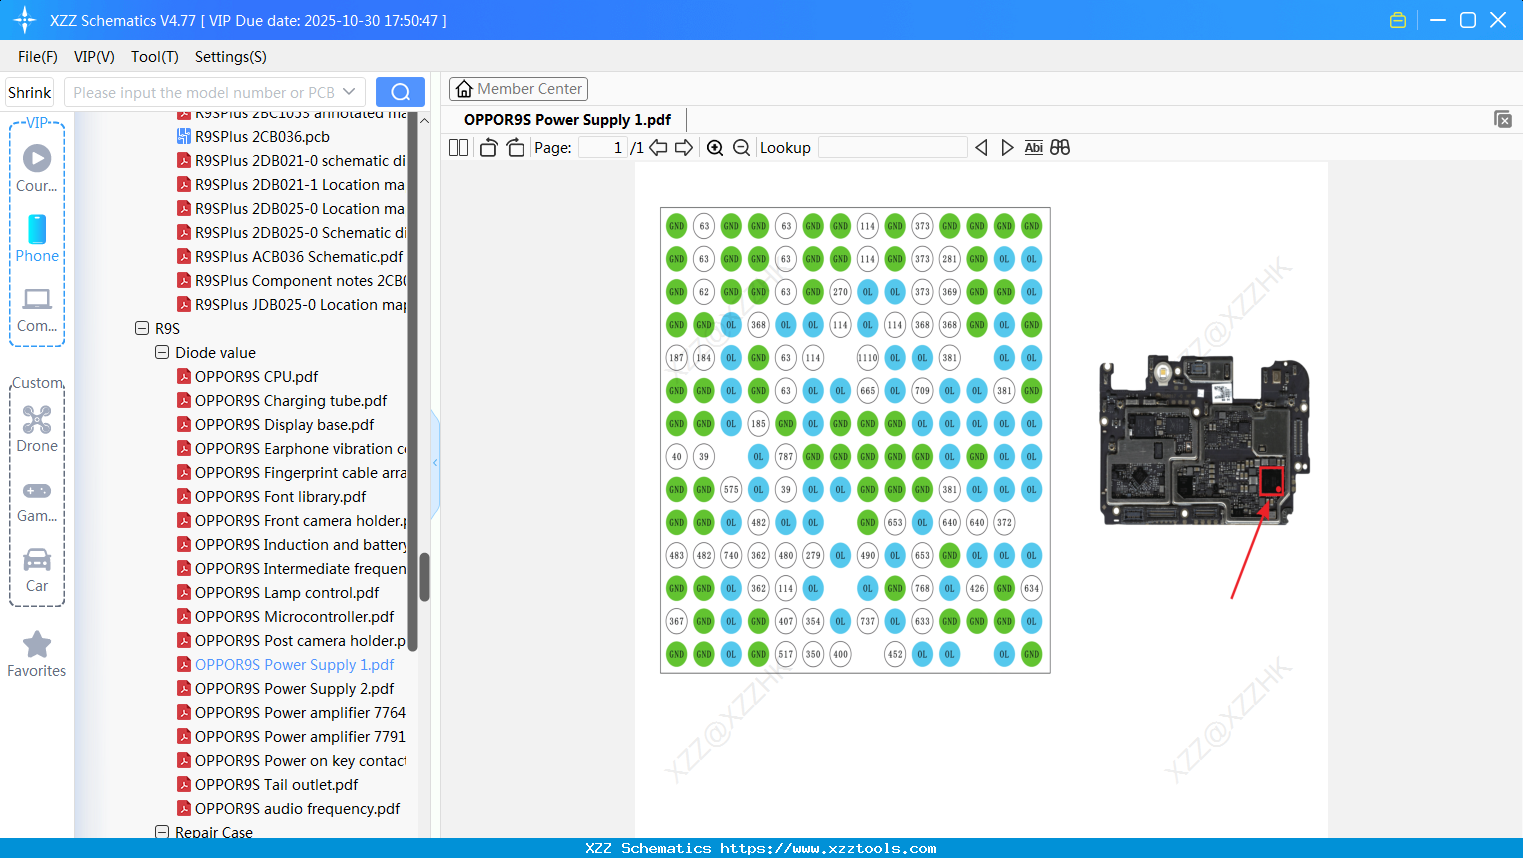This screenshot has height=858, width=1523.
Task: Open OPPOR9S Tail outlet.pdf
Action: pyautogui.click(x=276, y=785)
